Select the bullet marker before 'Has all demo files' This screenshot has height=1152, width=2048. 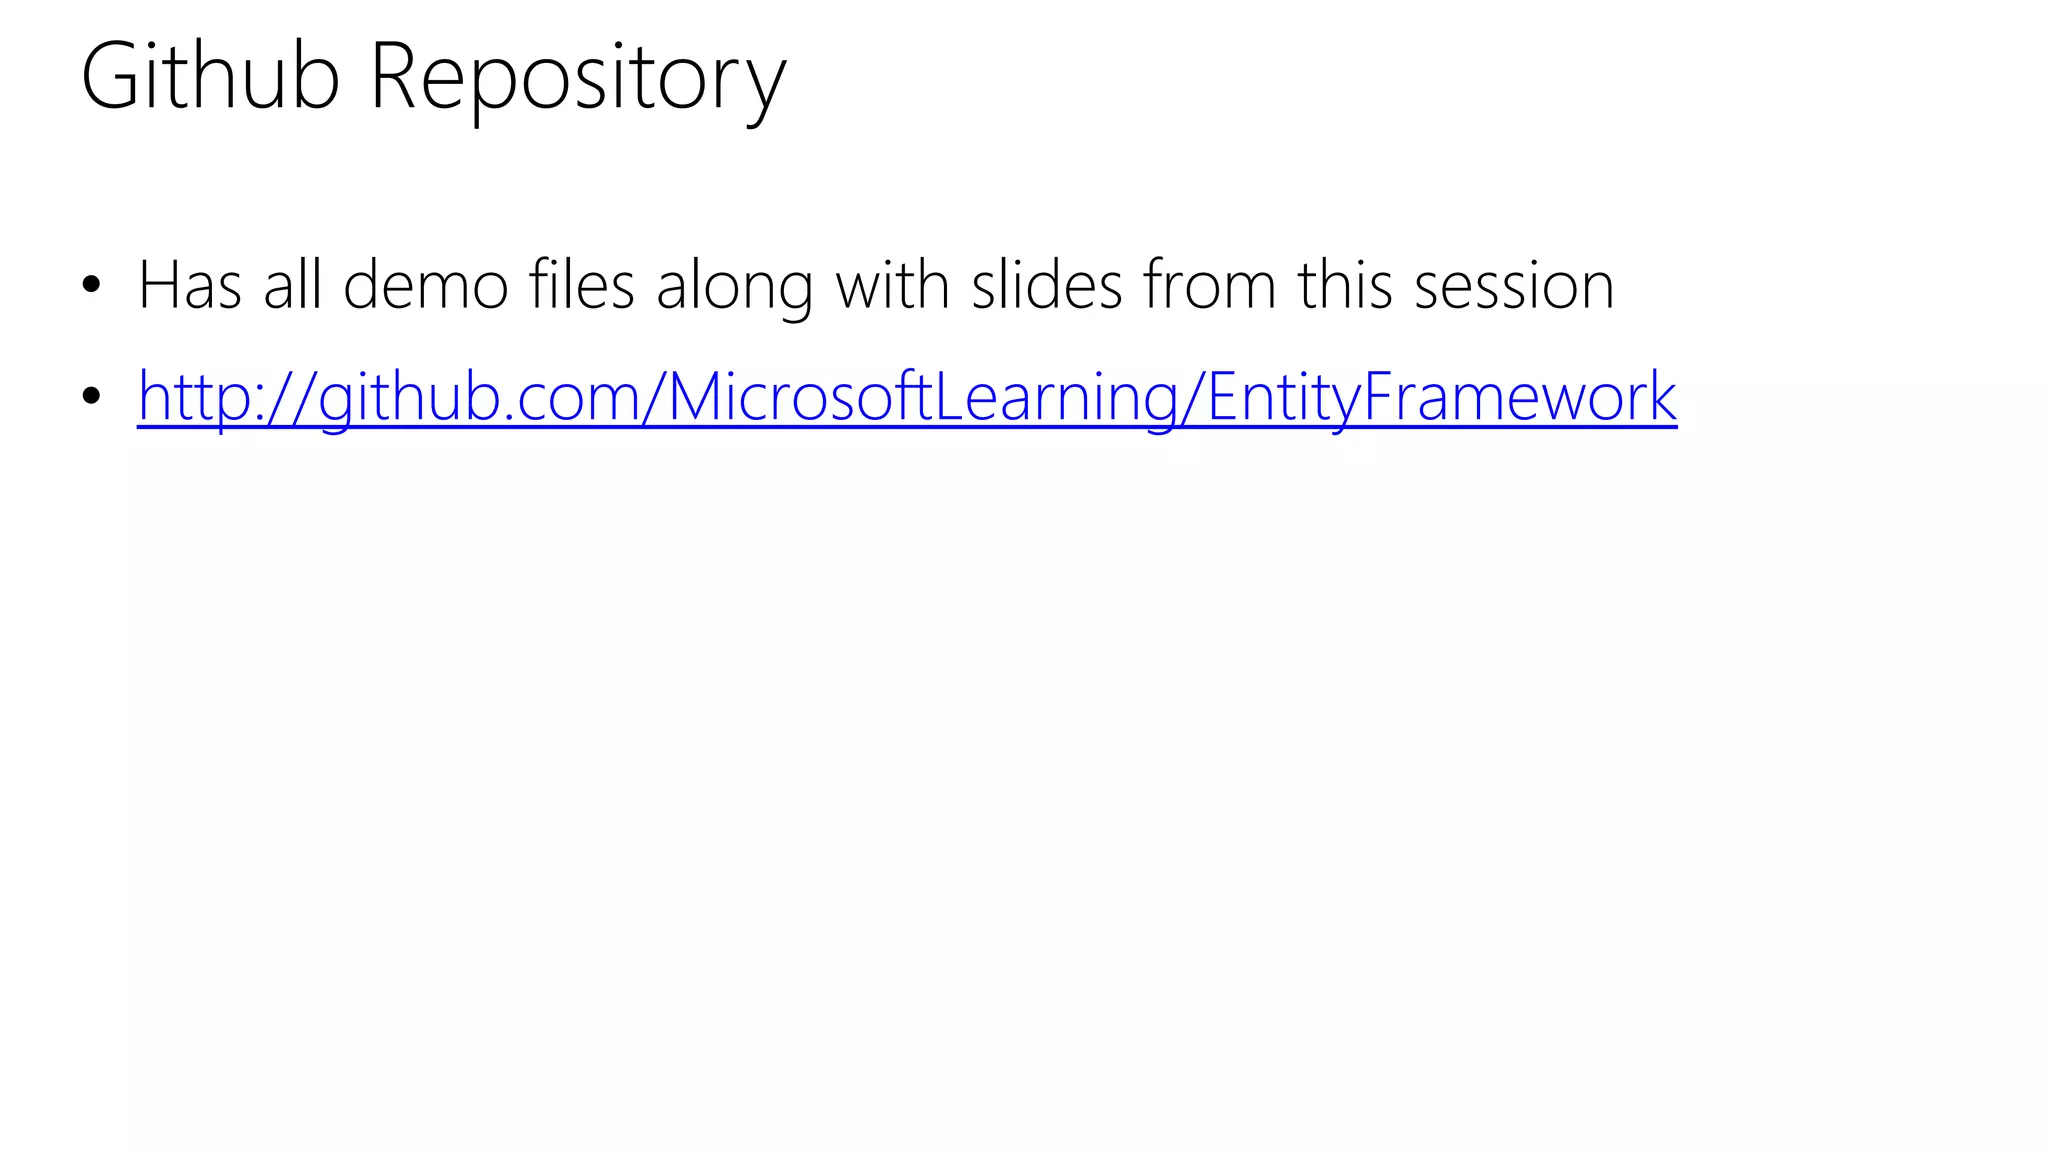(x=92, y=285)
